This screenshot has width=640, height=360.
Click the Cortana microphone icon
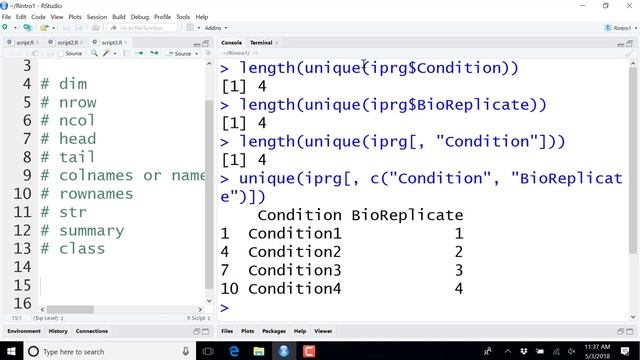coord(186,351)
